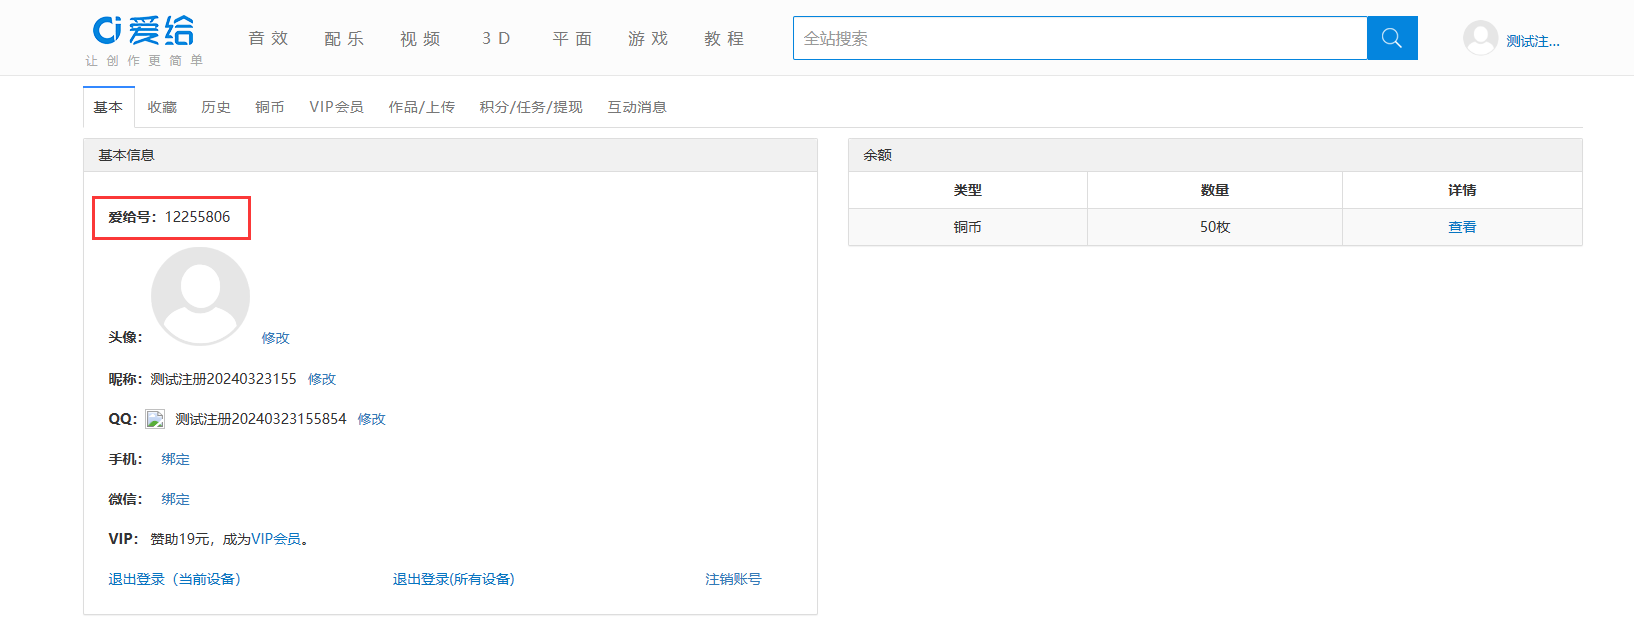Select the 基本 tab
Viewport: 1634px width, 635px height.
(x=108, y=107)
